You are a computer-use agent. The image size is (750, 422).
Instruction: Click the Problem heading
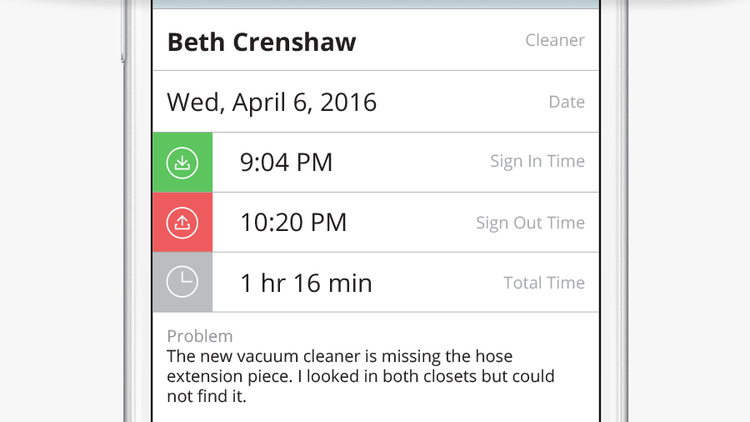[200, 336]
